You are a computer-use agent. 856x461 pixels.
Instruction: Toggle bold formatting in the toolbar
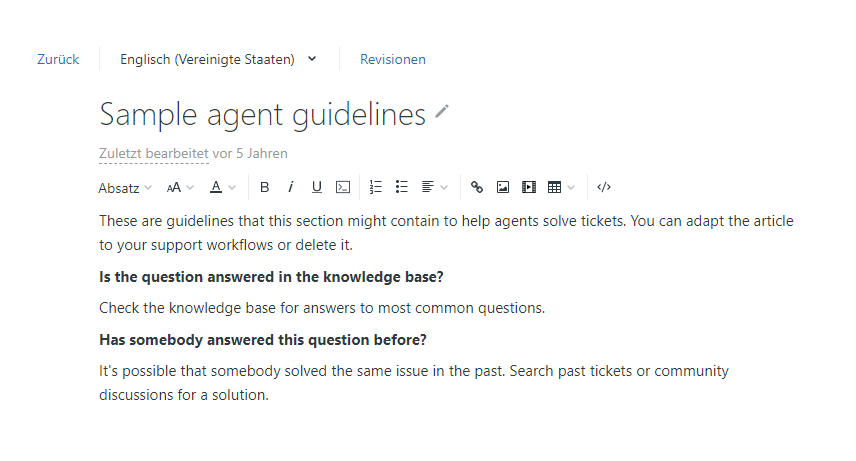pyautogui.click(x=265, y=187)
